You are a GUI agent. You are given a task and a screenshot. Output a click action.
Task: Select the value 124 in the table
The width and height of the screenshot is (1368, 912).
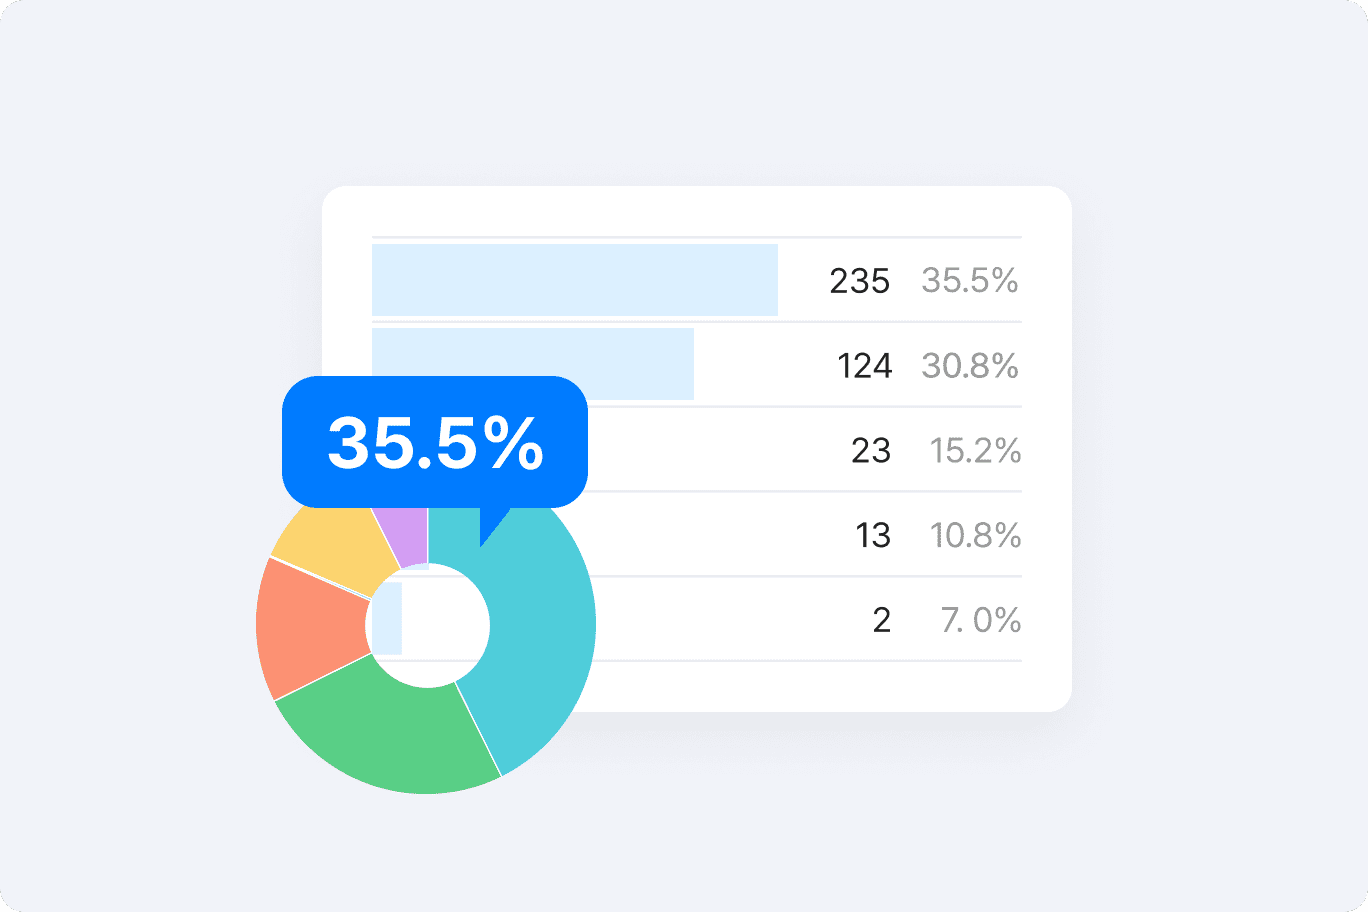(864, 366)
